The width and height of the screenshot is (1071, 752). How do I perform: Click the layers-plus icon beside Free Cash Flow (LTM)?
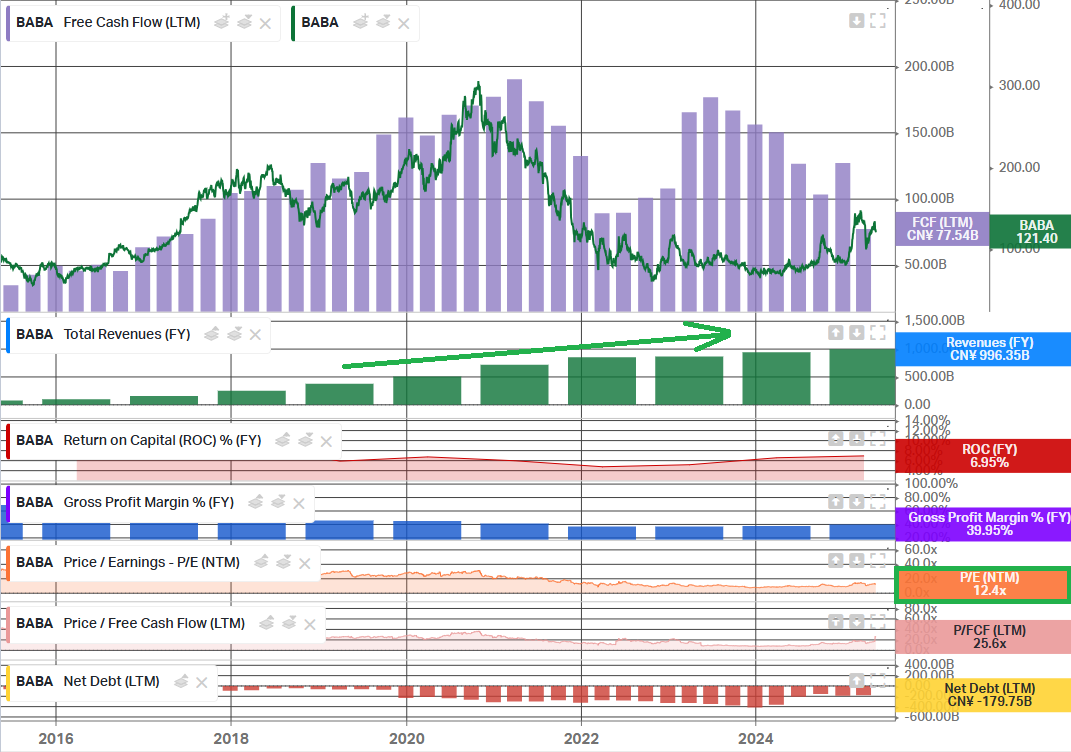pos(221,23)
